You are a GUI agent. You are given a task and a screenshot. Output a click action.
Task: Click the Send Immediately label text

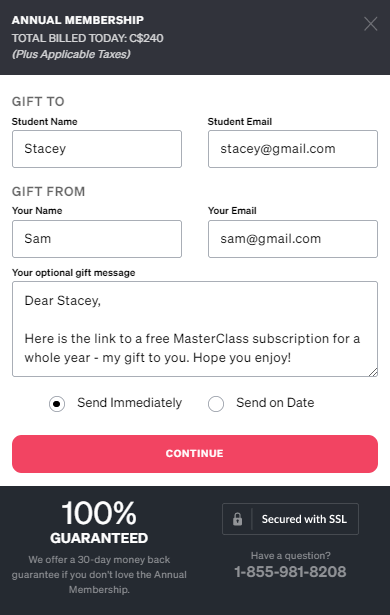[129, 403]
